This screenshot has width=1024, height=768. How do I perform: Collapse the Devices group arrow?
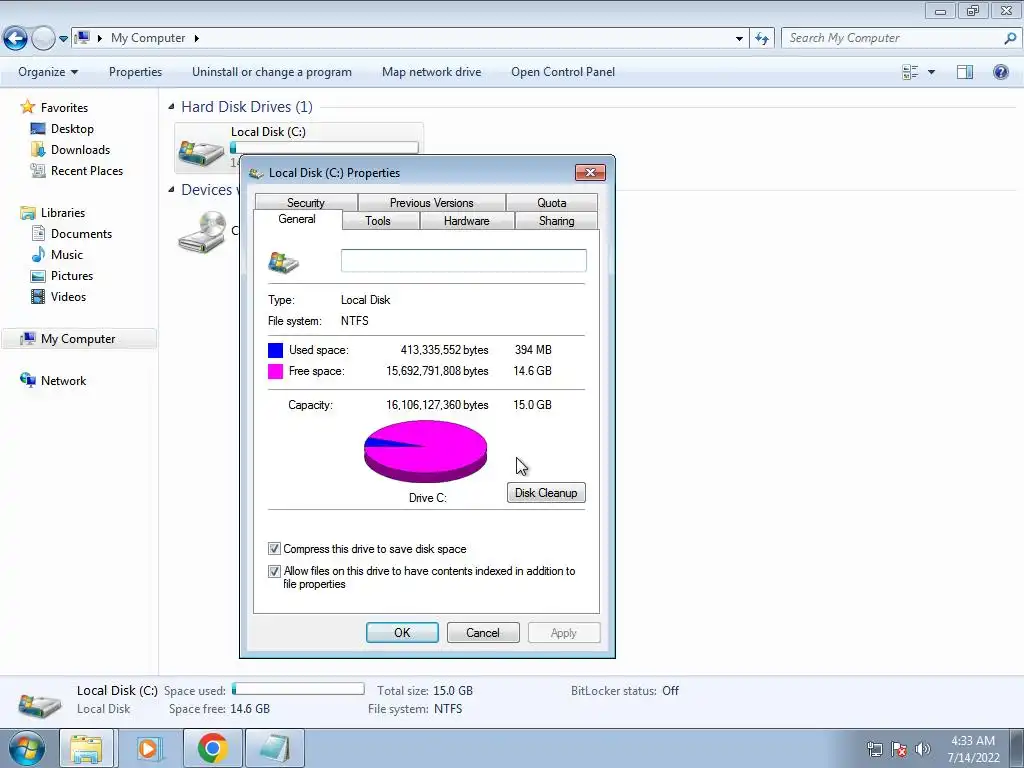tap(171, 189)
